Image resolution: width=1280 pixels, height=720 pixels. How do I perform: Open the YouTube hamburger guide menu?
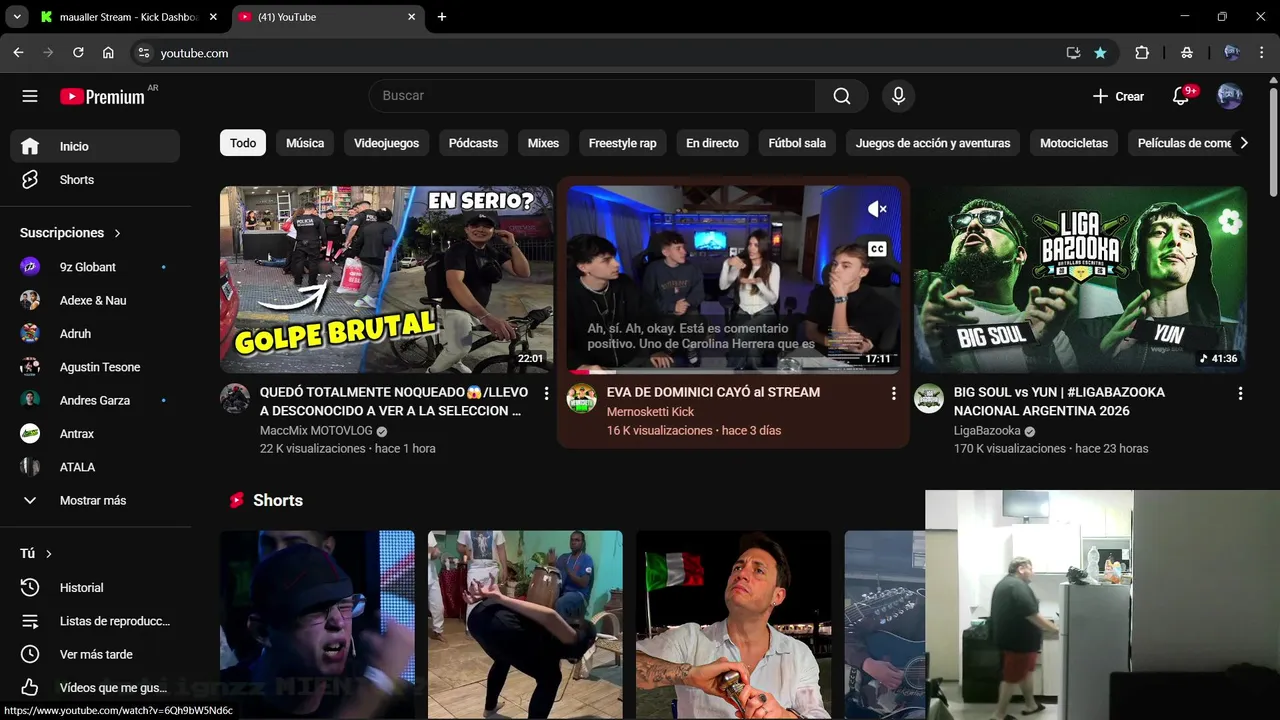pyautogui.click(x=30, y=96)
